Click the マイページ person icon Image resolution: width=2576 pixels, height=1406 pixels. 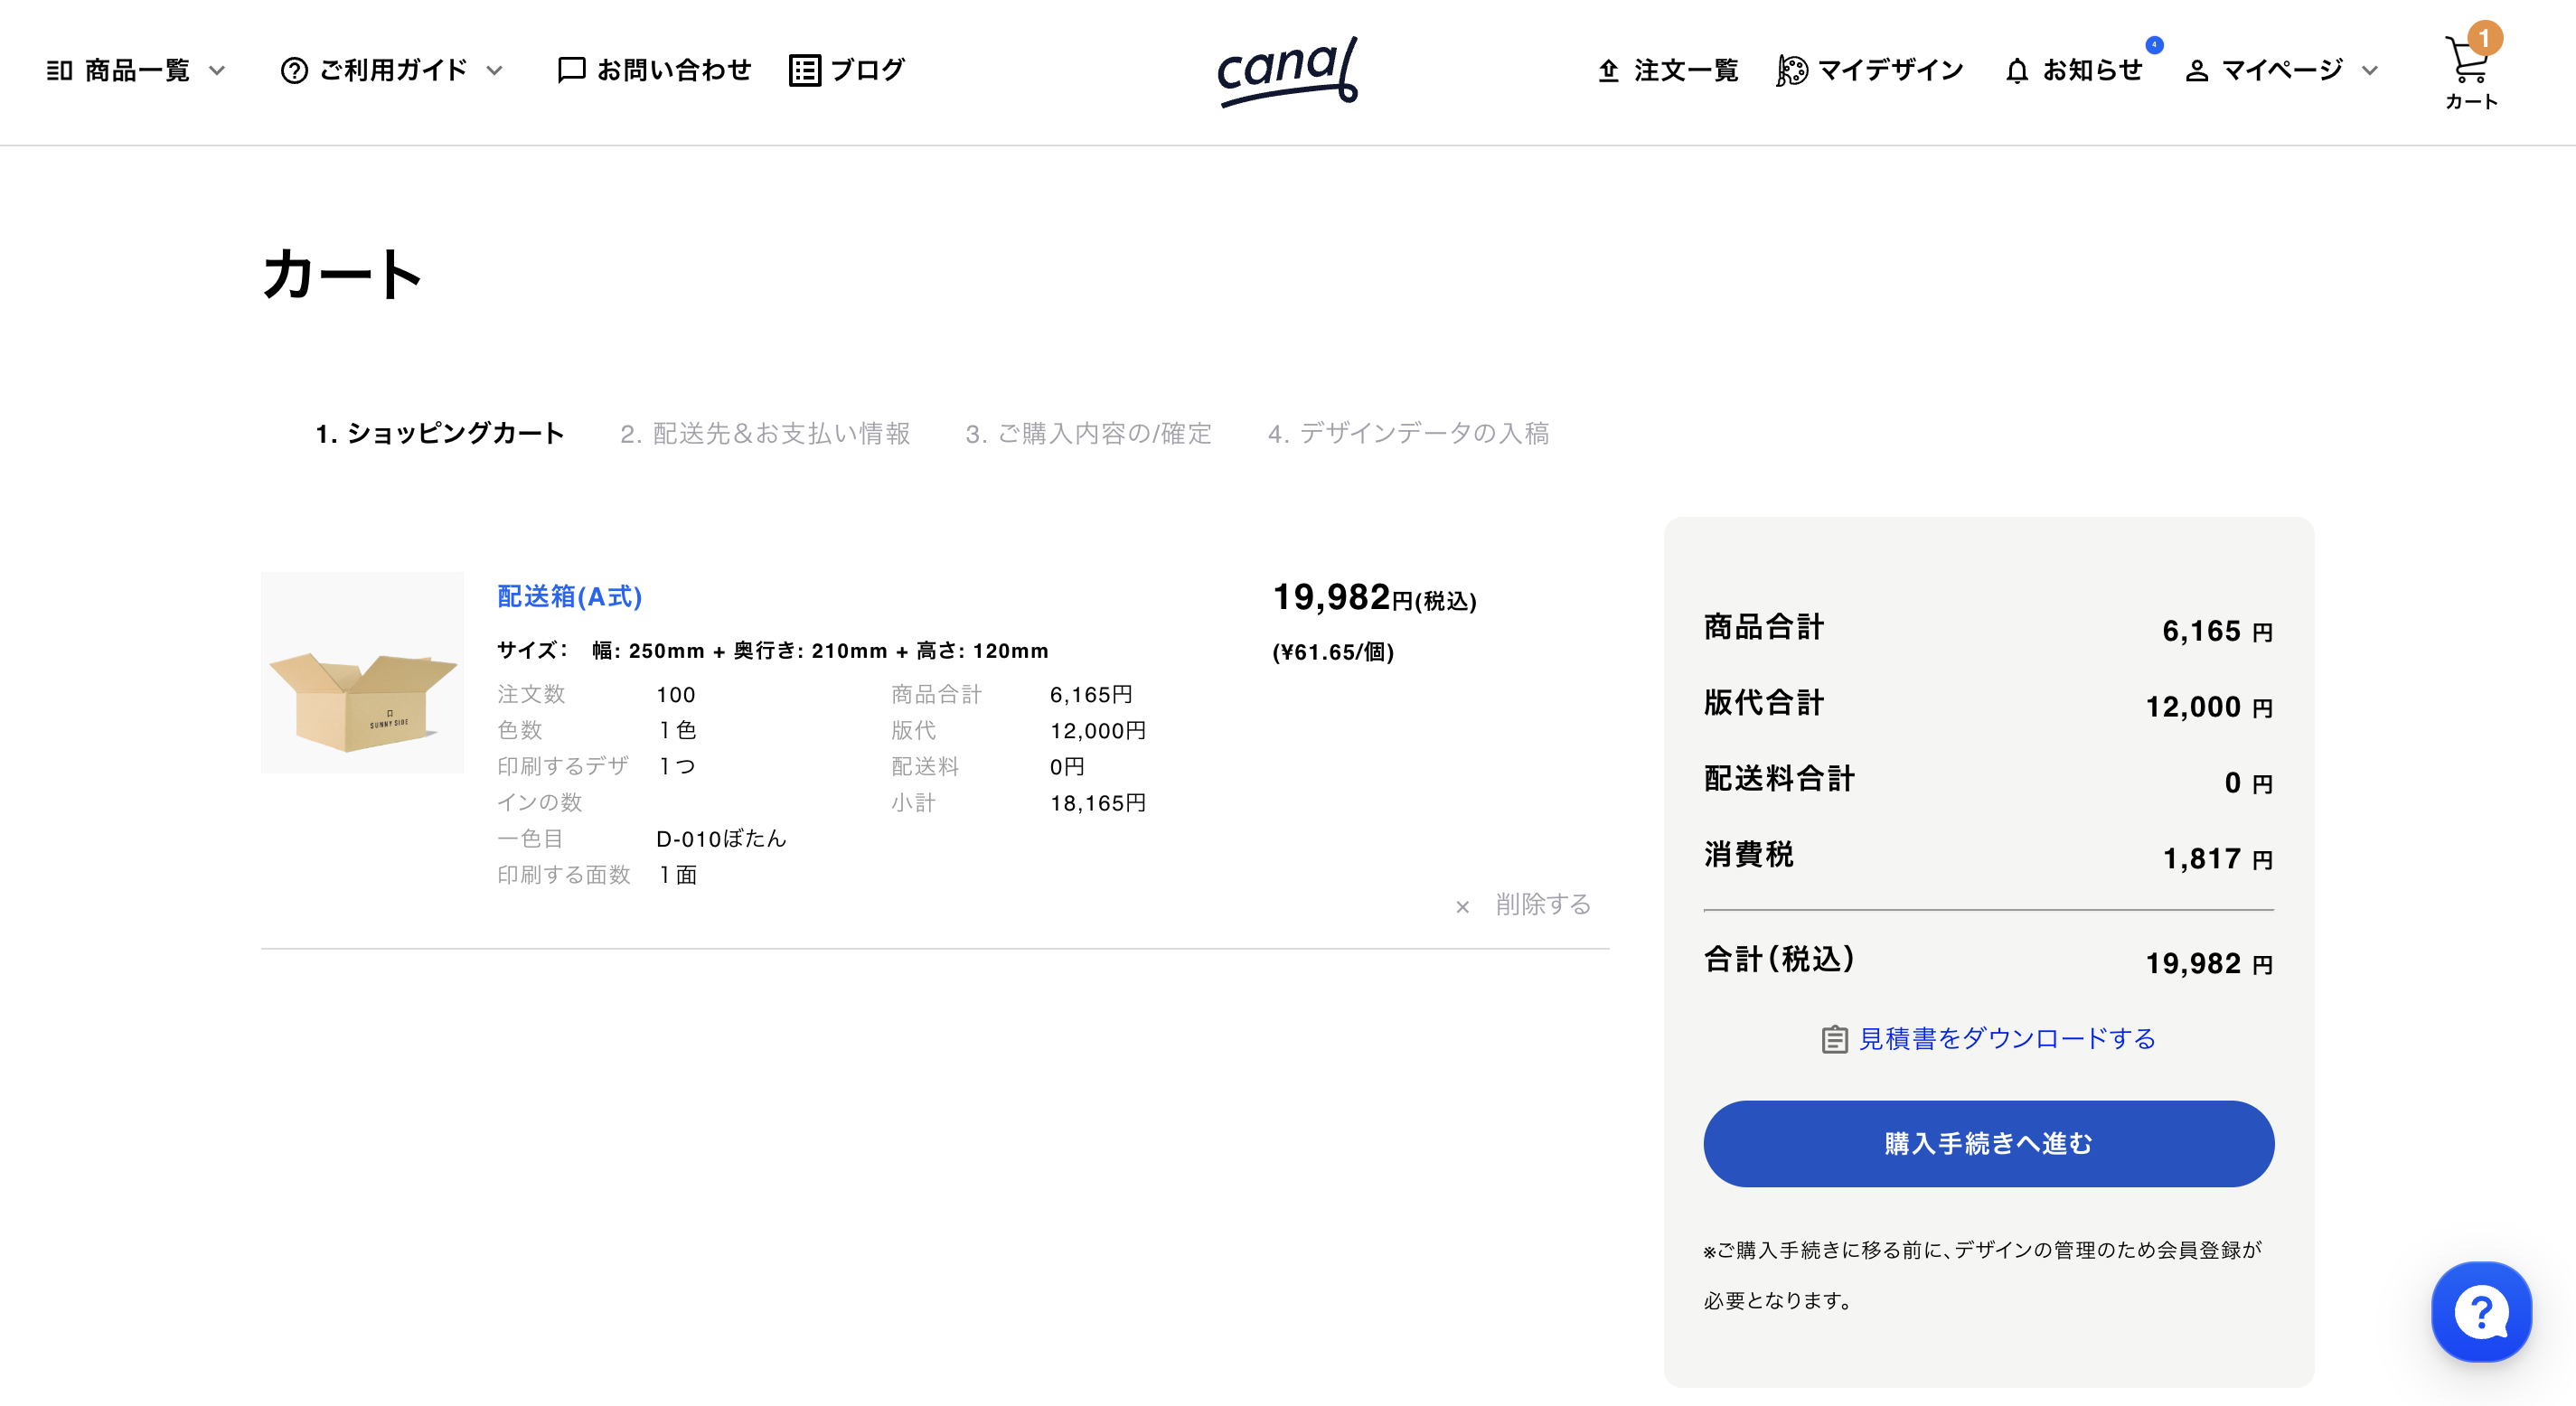pyautogui.click(x=2196, y=70)
